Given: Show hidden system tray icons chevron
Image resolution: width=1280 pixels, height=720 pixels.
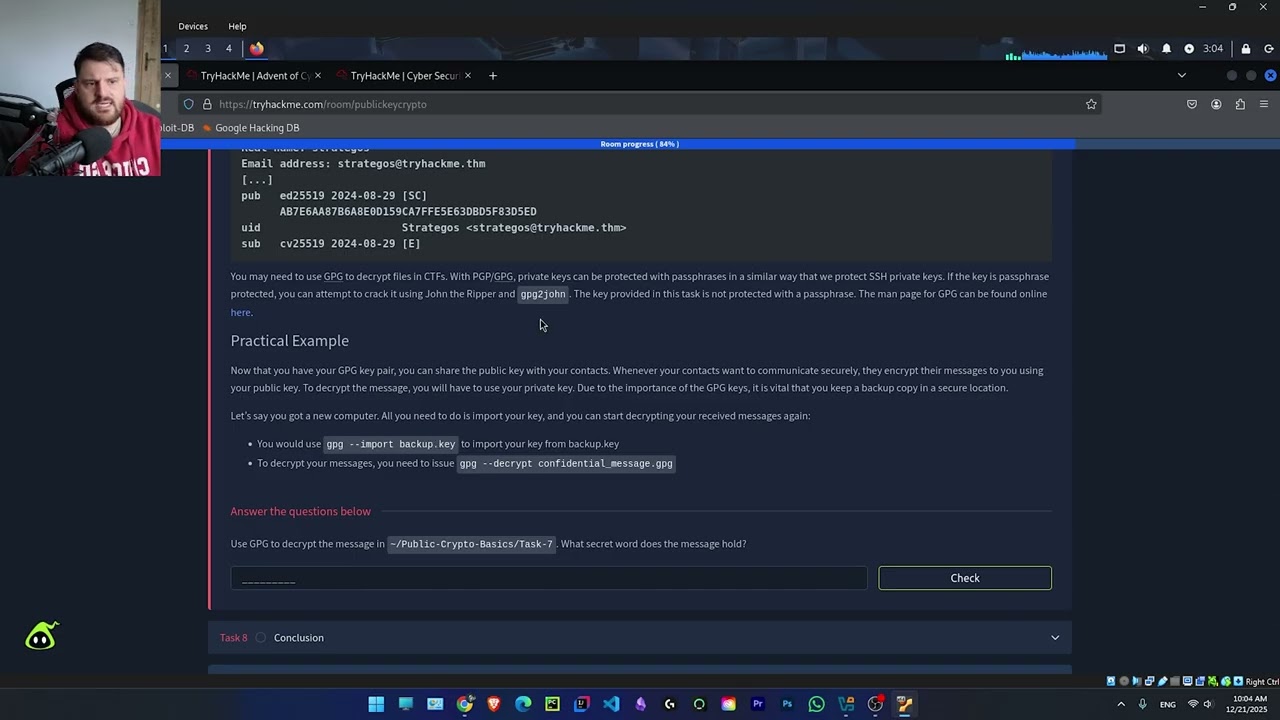Looking at the screenshot, I should click(x=1121, y=704).
